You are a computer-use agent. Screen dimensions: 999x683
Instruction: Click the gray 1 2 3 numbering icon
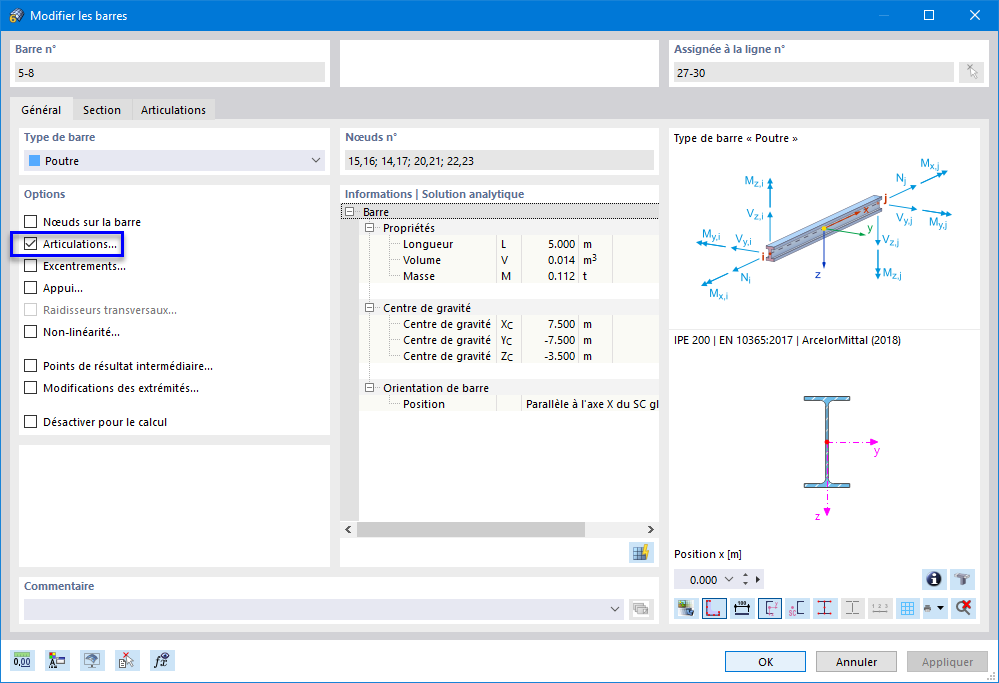[880, 608]
